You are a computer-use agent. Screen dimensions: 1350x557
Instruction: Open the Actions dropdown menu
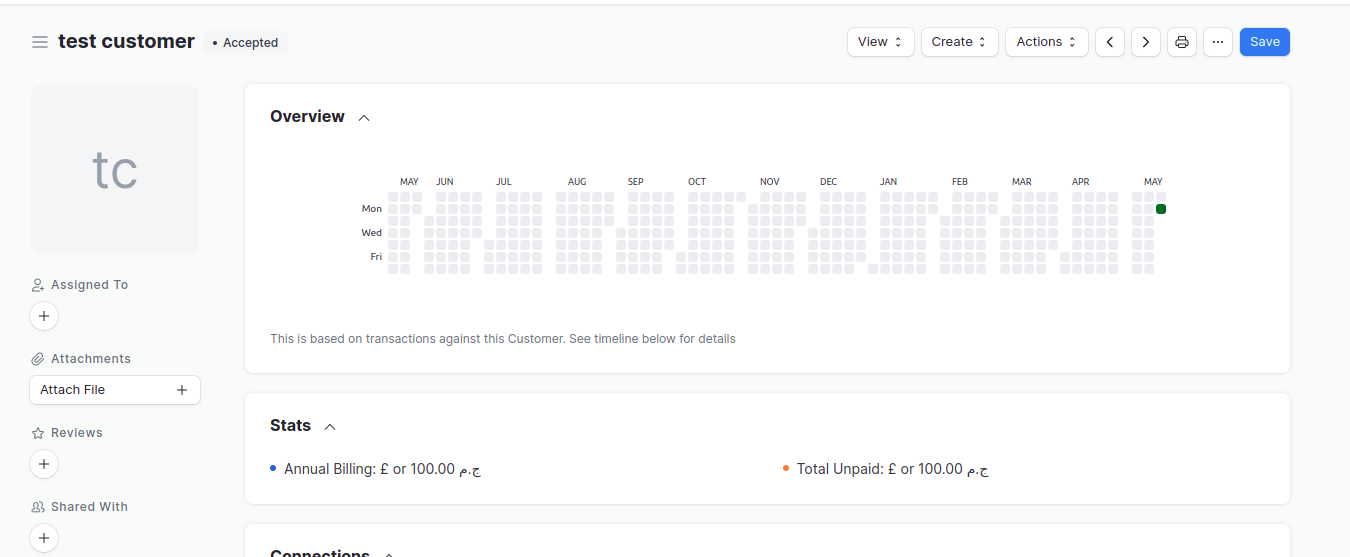[x=1046, y=42]
